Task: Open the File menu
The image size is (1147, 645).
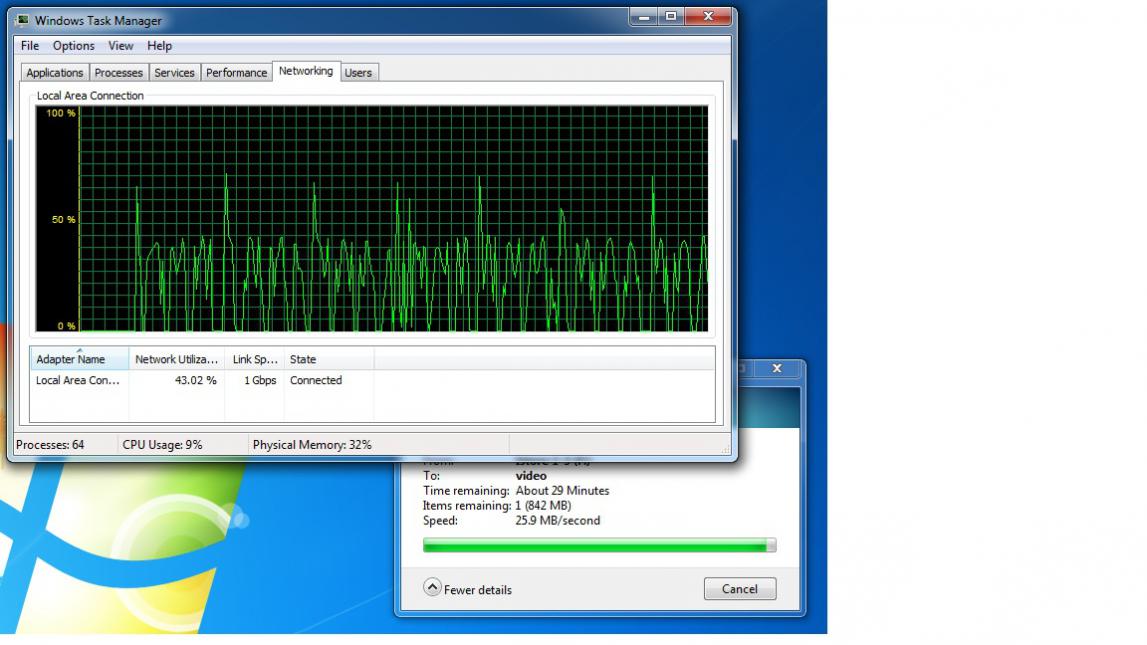Action: click(30, 45)
